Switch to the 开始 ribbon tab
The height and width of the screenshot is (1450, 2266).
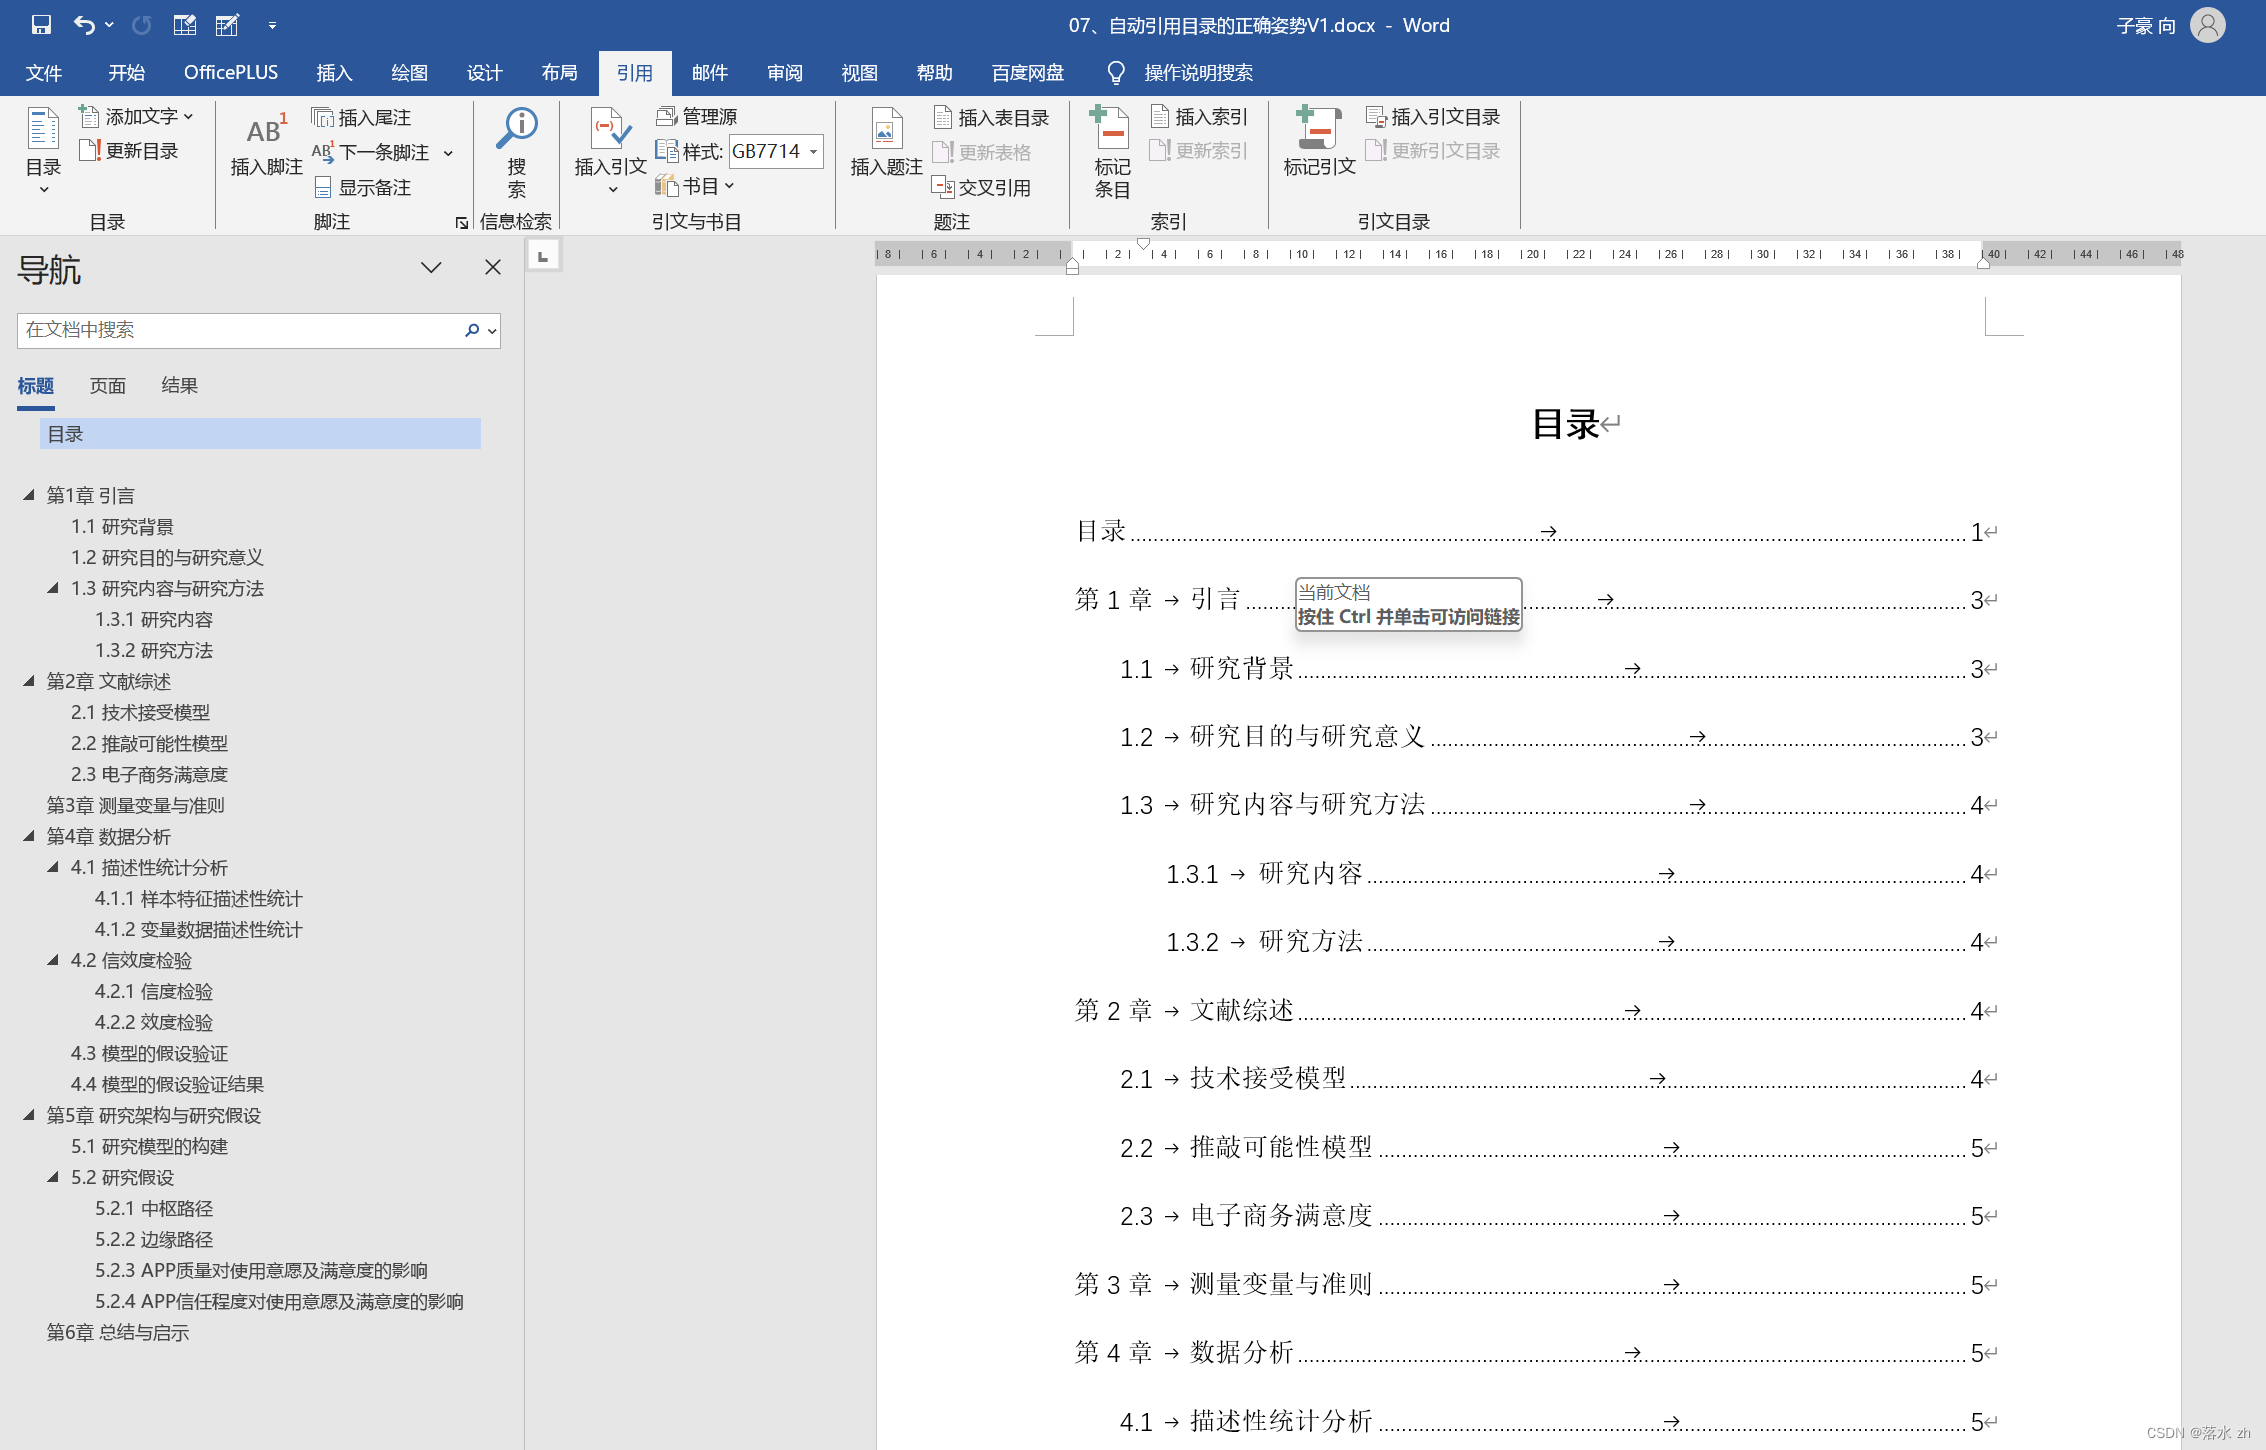click(x=127, y=73)
